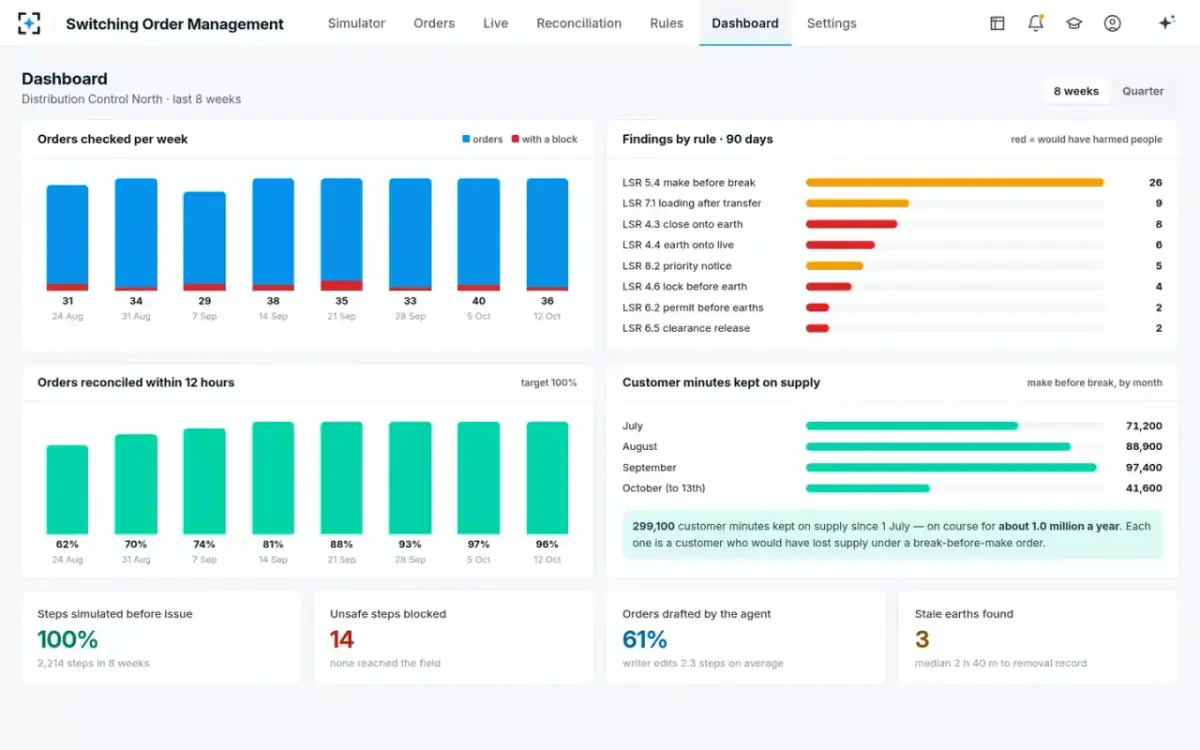Click the LSR 6.5 clearance release label
This screenshot has width=1200, height=750.
(x=686, y=328)
